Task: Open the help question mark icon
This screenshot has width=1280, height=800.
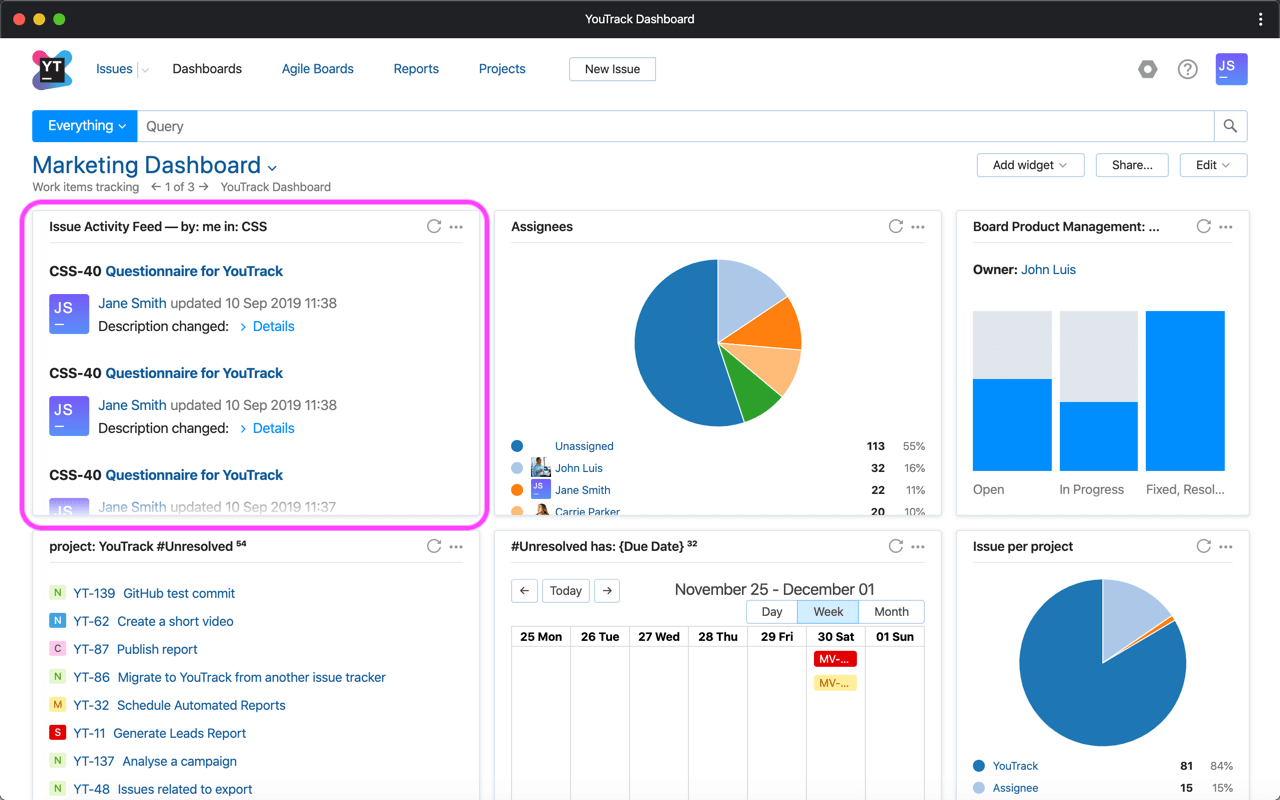Action: pos(1187,69)
